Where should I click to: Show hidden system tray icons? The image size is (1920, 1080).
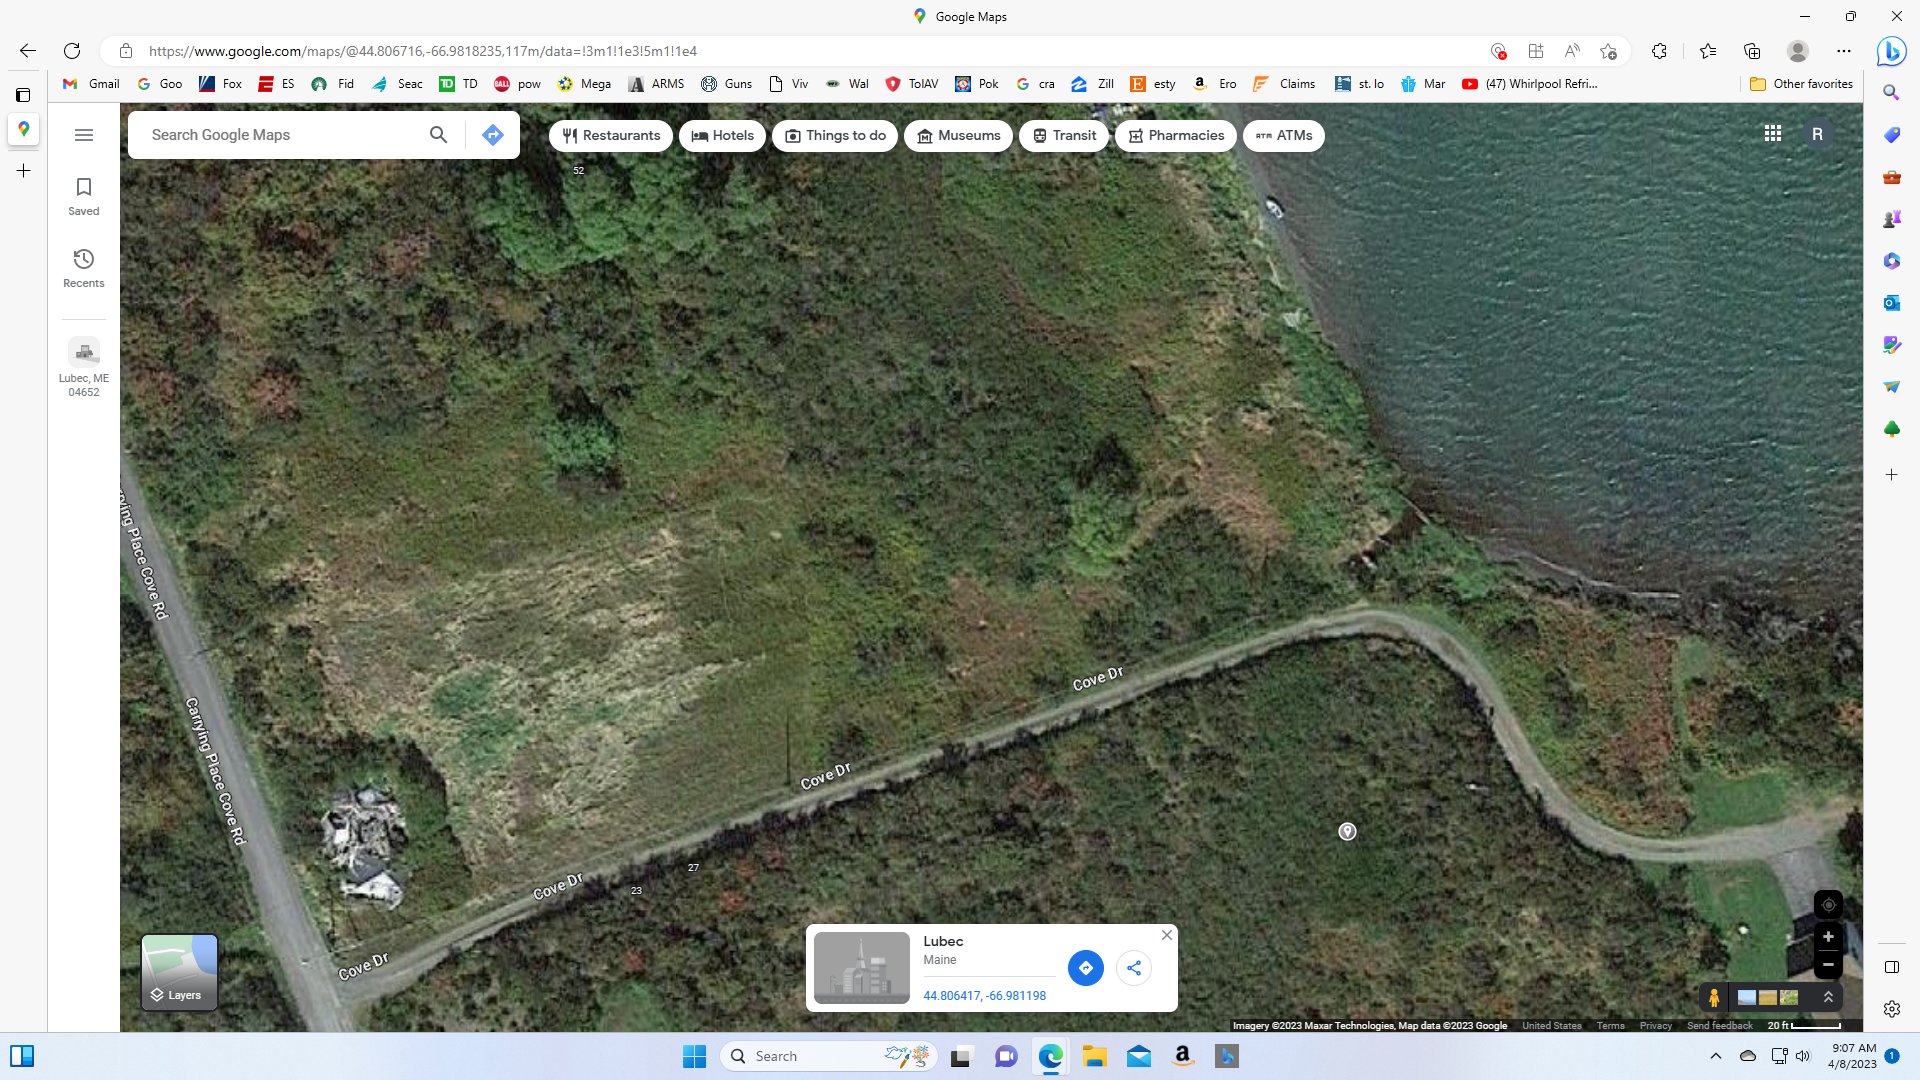pyautogui.click(x=1716, y=1056)
